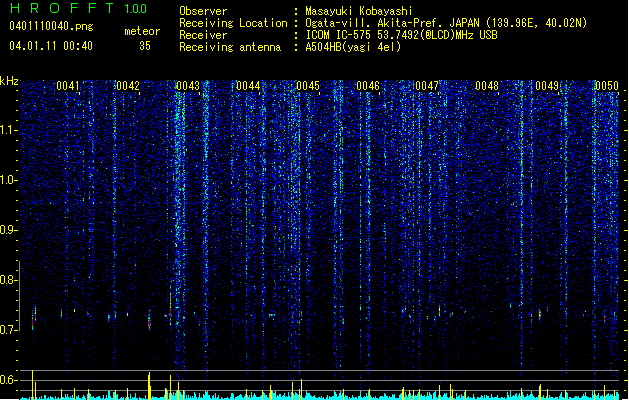Click the 0.9 kHz axis tick label

(x=9, y=230)
